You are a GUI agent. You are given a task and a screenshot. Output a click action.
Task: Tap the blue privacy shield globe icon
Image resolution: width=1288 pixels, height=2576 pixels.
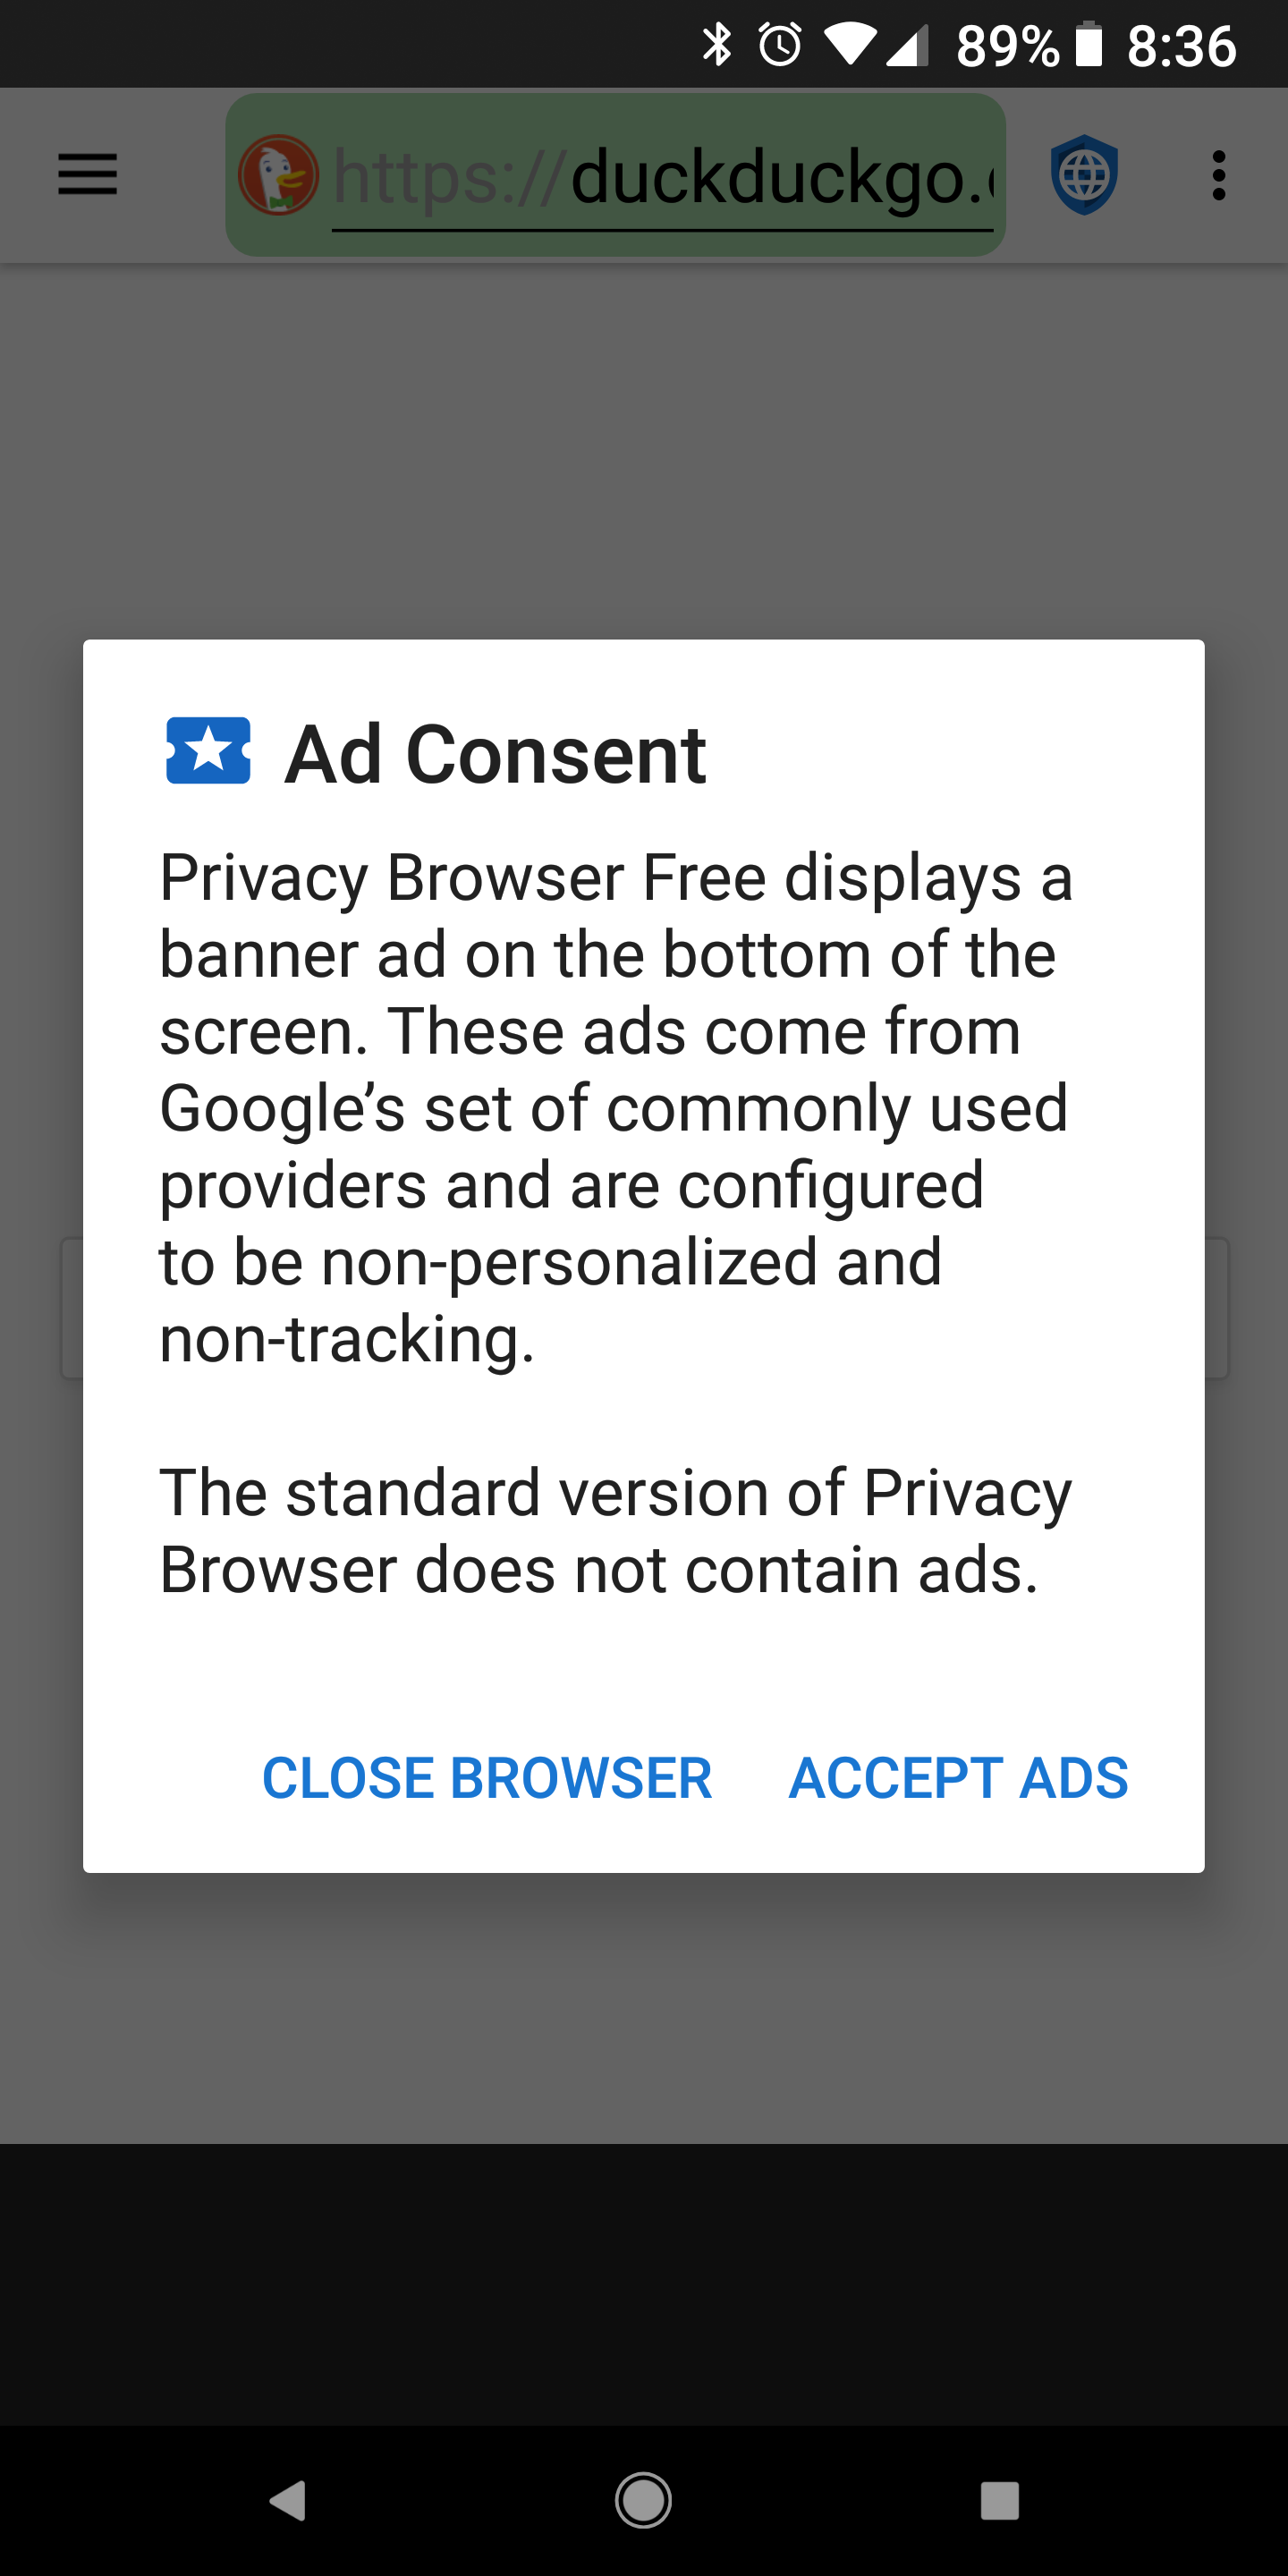(x=1084, y=175)
